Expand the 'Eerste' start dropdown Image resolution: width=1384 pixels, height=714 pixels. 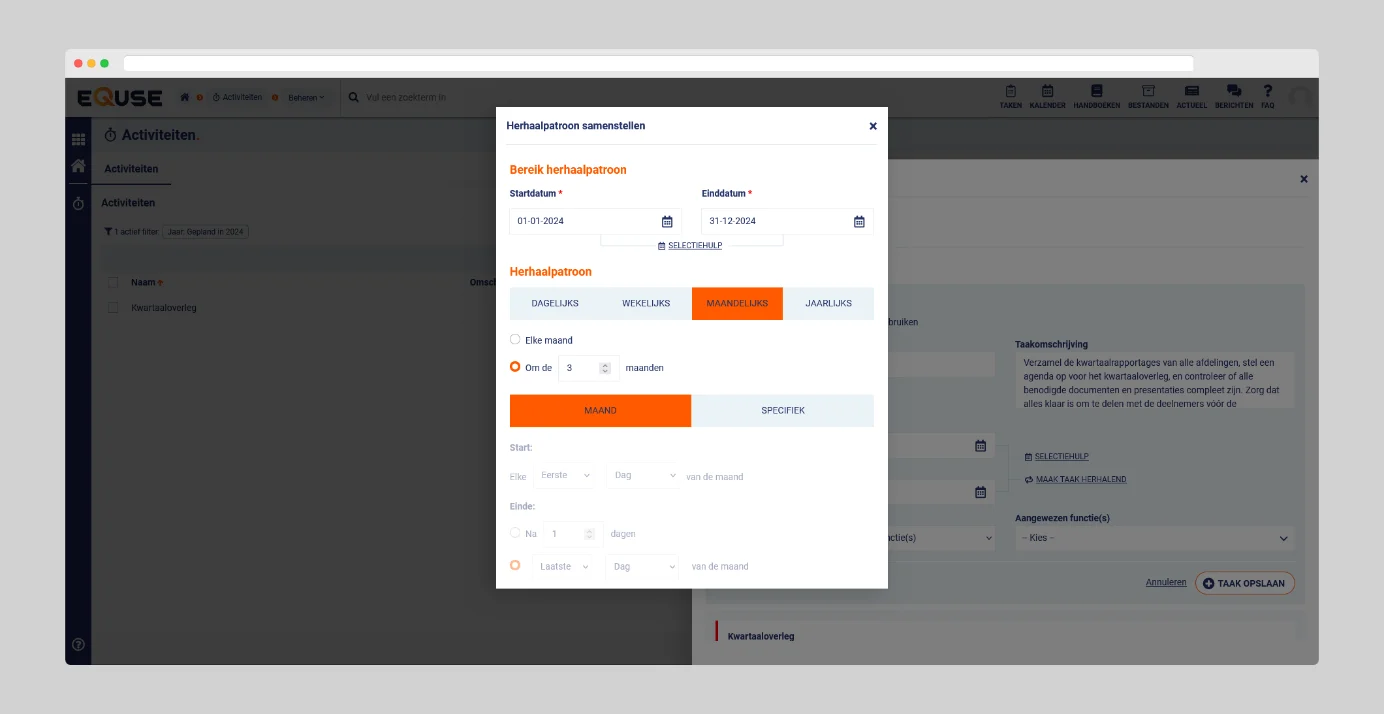coord(565,476)
